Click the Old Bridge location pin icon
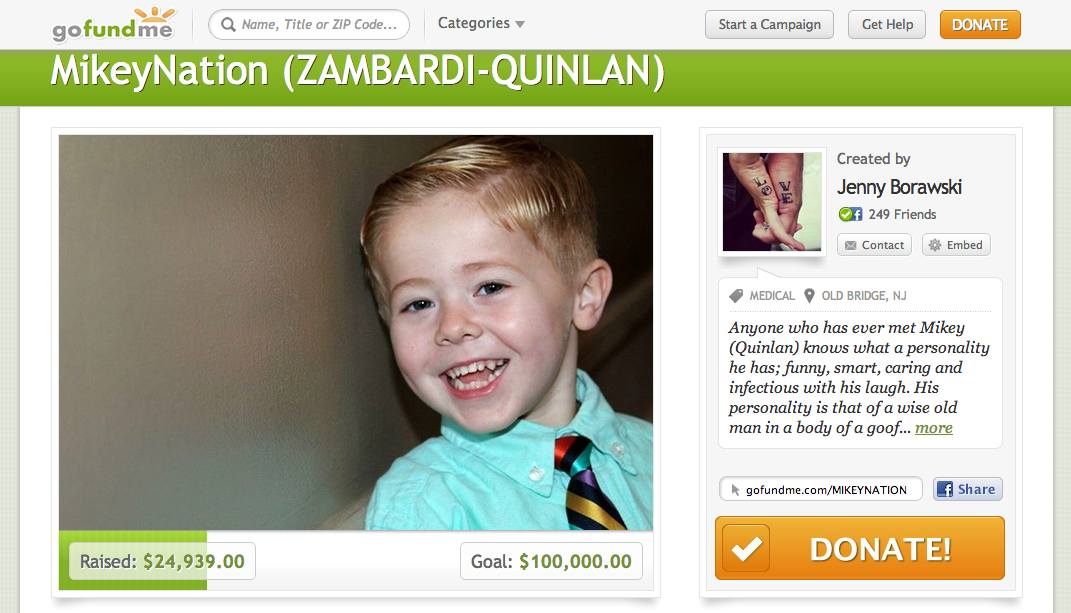The height and width of the screenshot is (613, 1071). click(809, 295)
